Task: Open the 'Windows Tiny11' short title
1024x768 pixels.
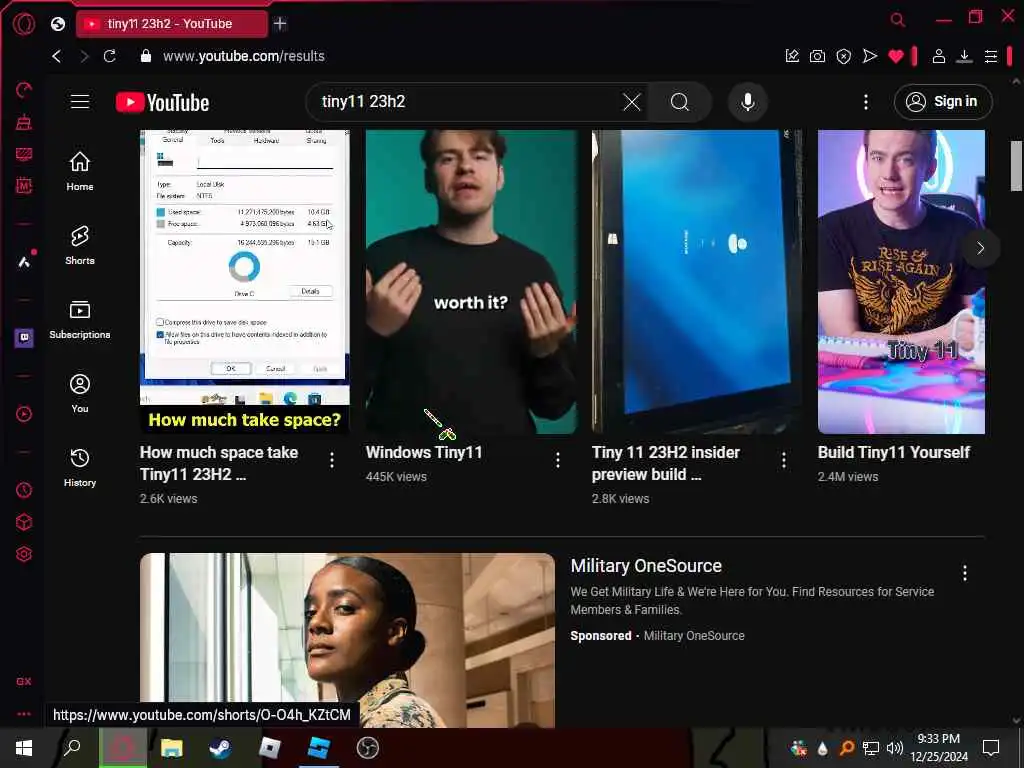Action: (x=424, y=453)
